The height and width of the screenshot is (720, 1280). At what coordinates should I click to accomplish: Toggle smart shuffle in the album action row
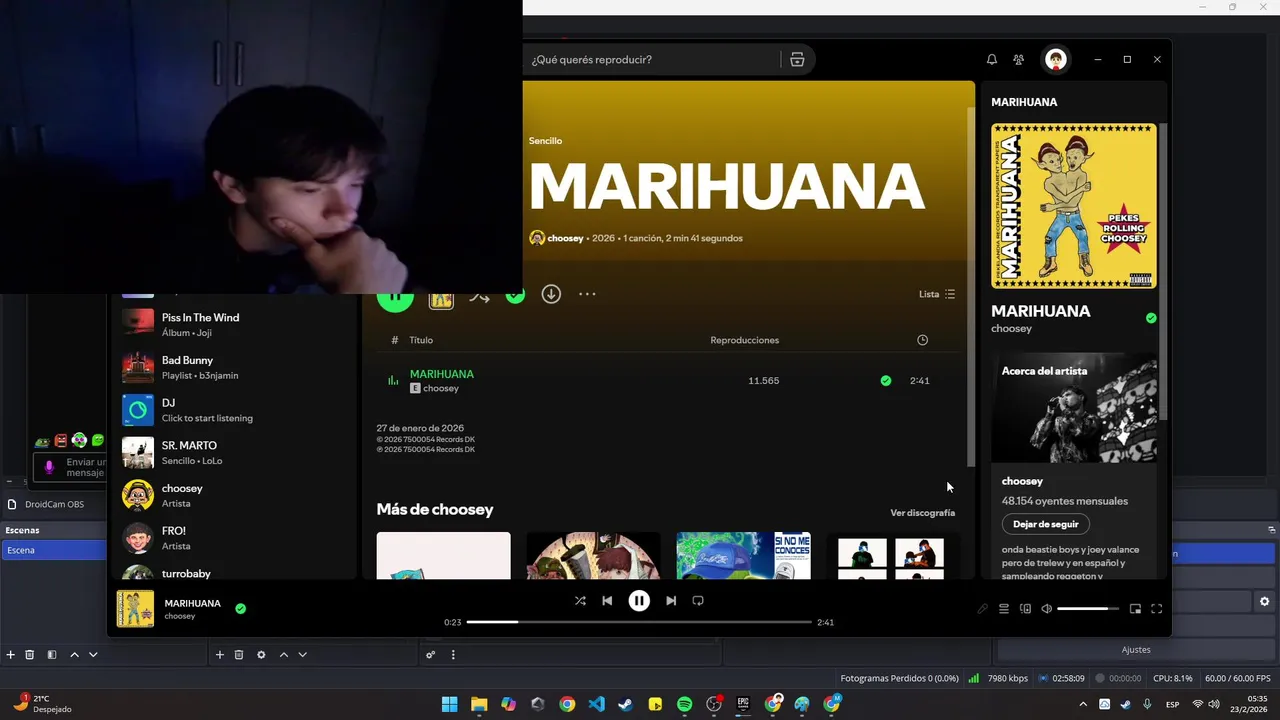click(479, 296)
